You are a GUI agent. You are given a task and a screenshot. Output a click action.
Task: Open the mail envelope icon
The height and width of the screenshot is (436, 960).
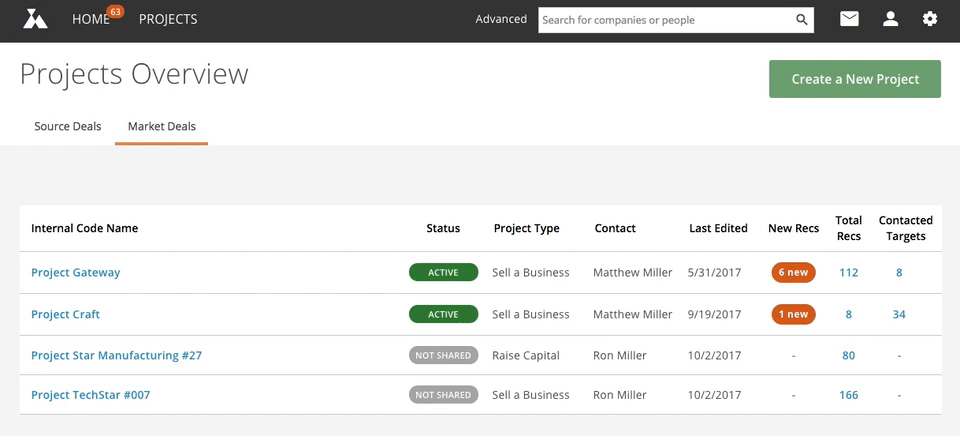849,20
